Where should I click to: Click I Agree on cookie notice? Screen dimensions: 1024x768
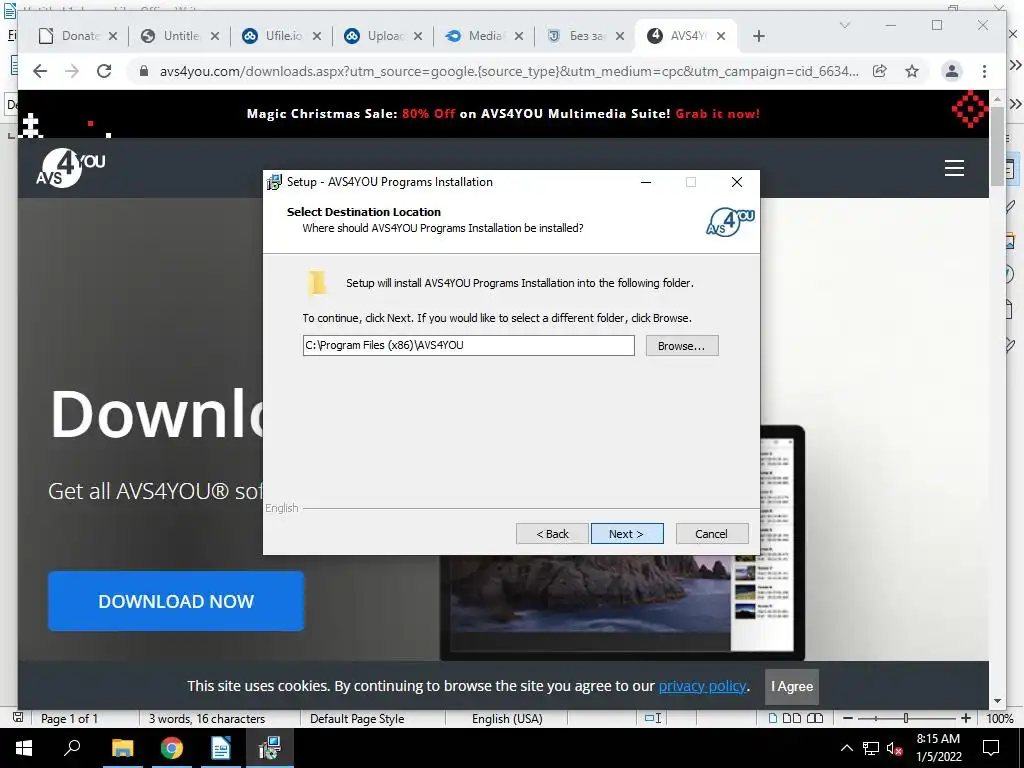pyautogui.click(x=792, y=686)
